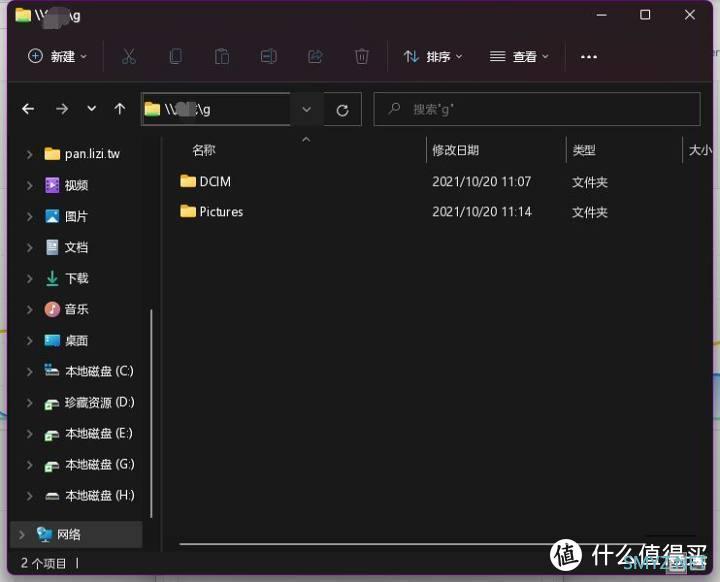Click the Delete trash can icon
720x582 pixels.
(362, 57)
